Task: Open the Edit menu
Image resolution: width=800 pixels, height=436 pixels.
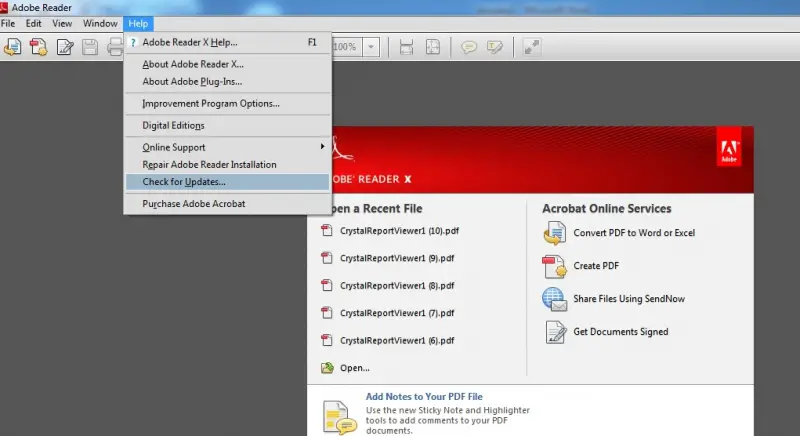Action: pos(33,23)
